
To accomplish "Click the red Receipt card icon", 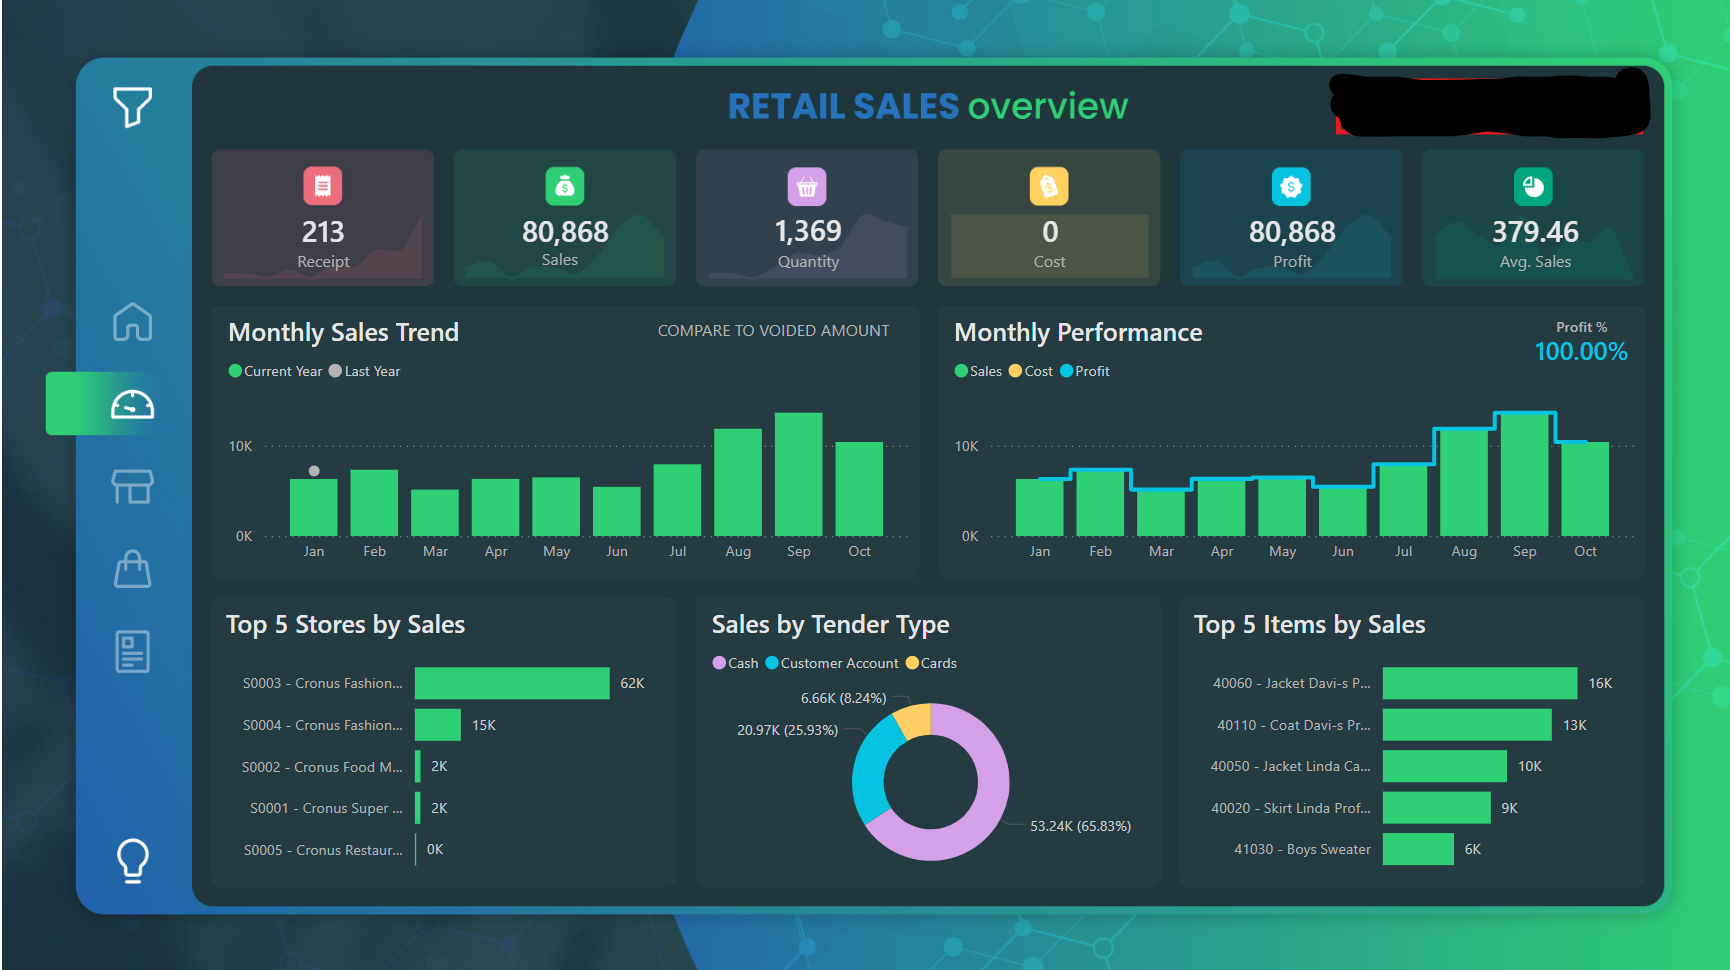I will [323, 186].
